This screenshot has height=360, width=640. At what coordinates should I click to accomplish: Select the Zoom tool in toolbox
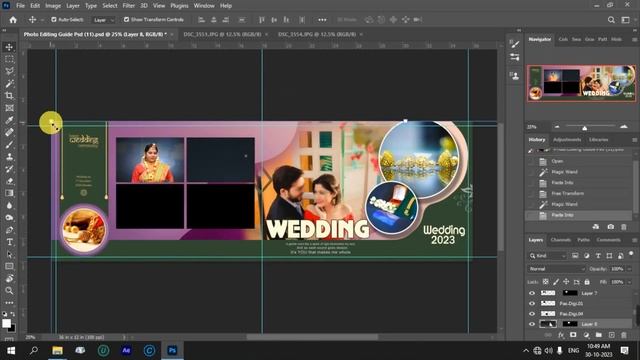pyautogui.click(x=9, y=291)
